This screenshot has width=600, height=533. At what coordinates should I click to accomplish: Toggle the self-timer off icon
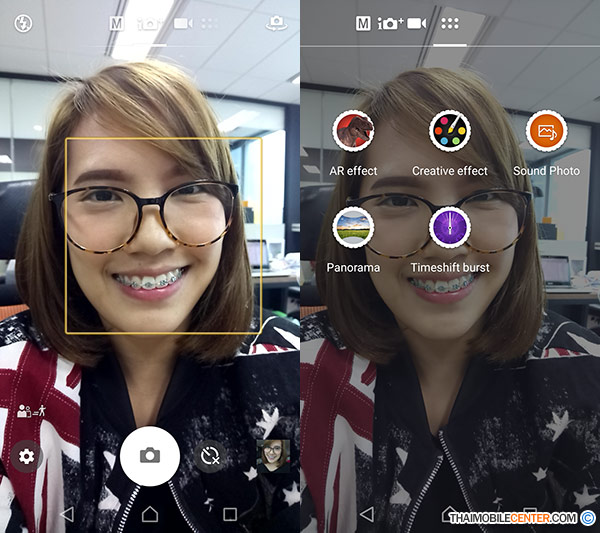(x=209, y=455)
